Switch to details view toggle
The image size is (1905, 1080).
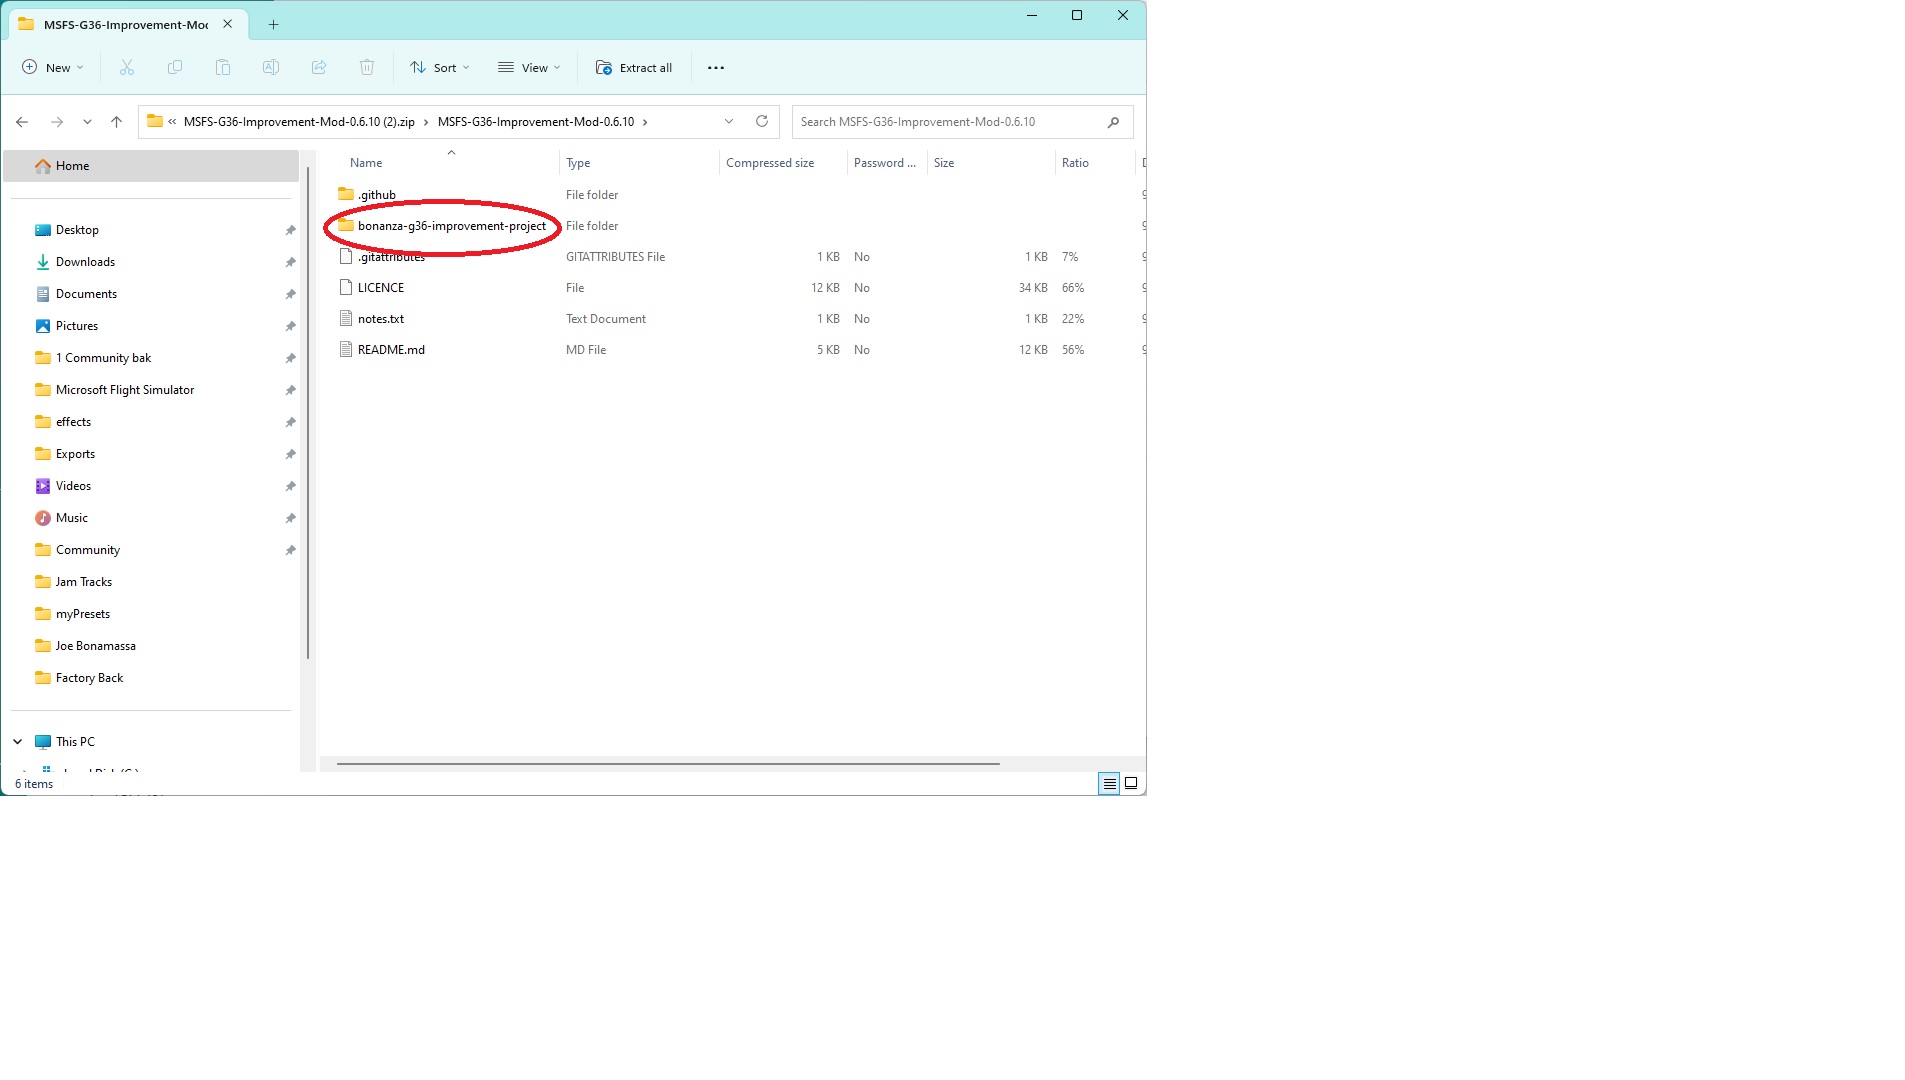pyautogui.click(x=1109, y=784)
